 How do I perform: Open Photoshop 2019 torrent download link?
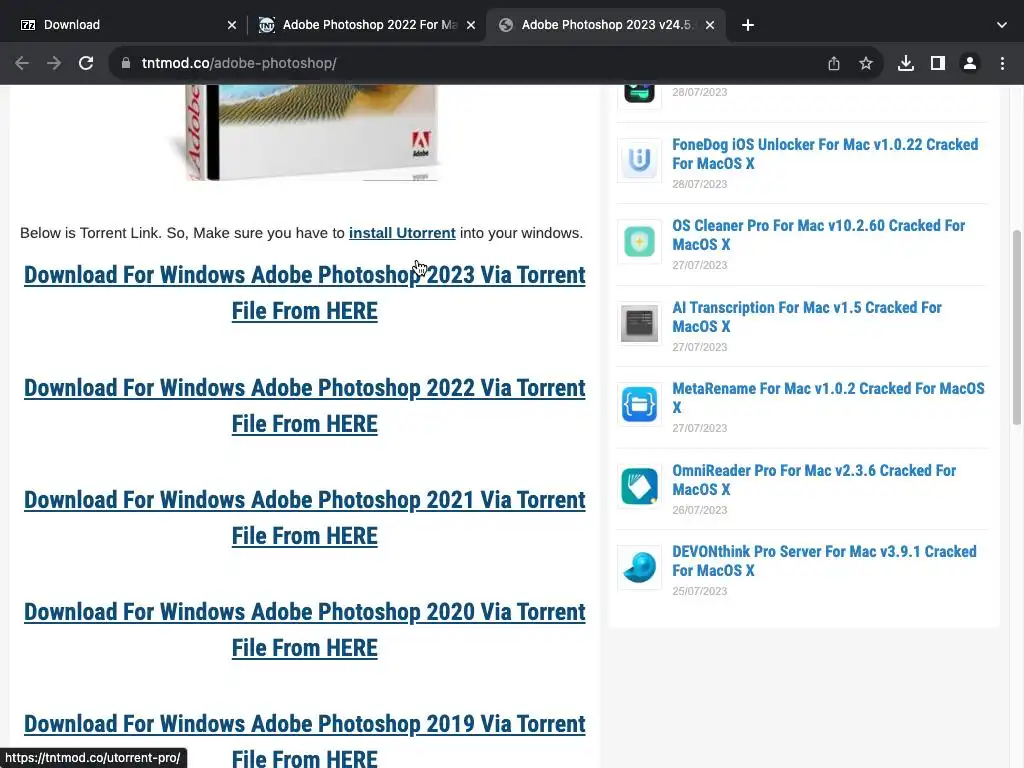click(x=304, y=742)
